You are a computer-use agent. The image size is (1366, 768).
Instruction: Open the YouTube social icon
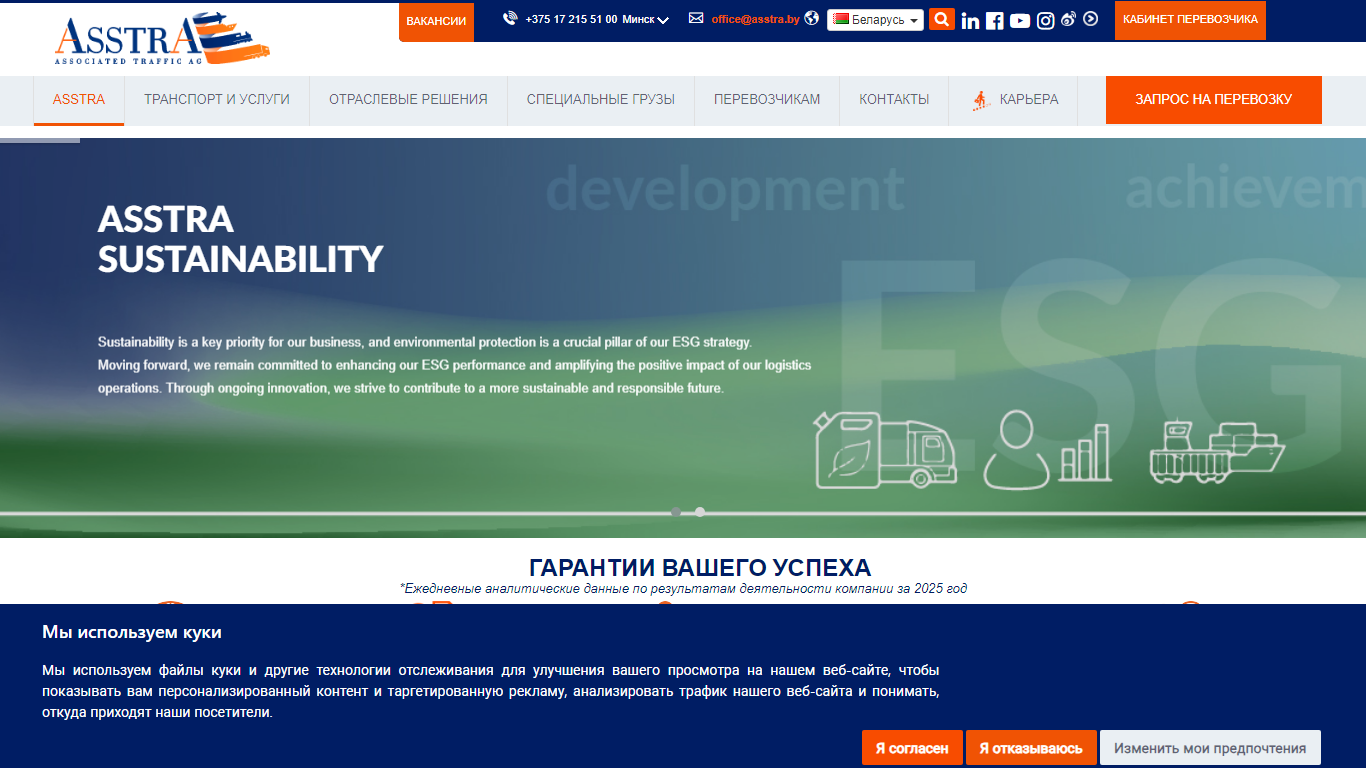pyautogui.click(x=1020, y=20)
